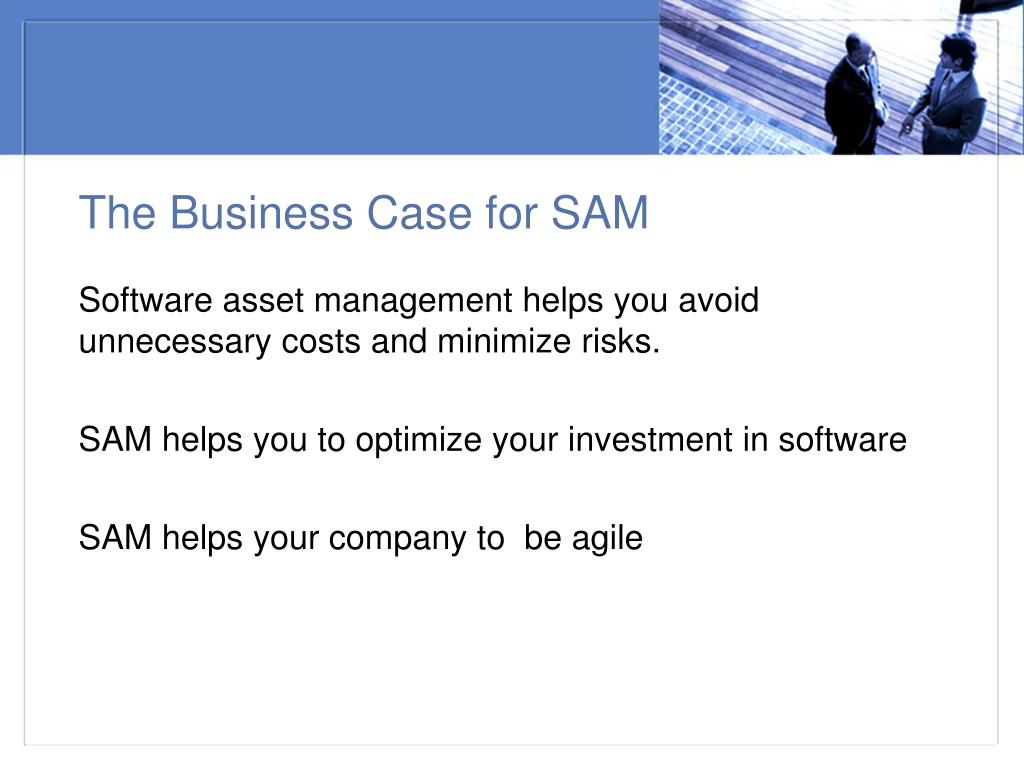Select the title "The Business Case for SAM"
This screenshot has height=768, width=1024.
coord(364,212)
